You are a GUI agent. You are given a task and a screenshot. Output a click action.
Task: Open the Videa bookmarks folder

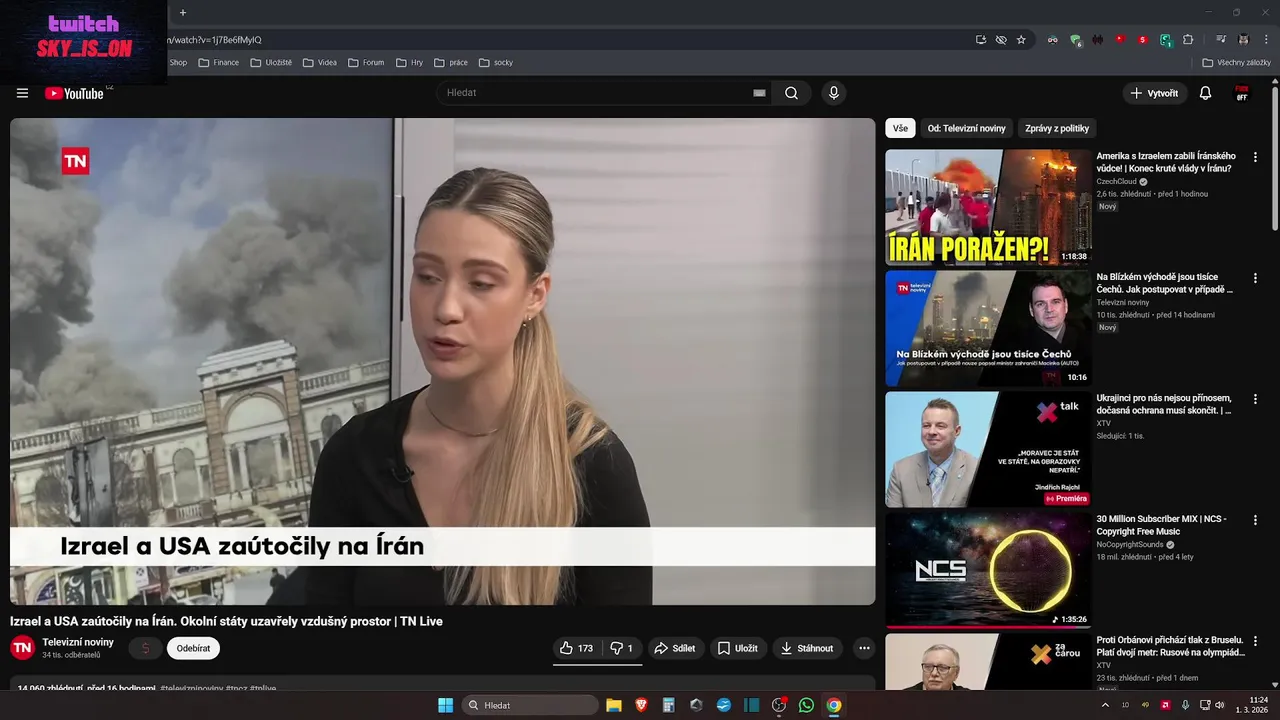click(x=320, y=62)
